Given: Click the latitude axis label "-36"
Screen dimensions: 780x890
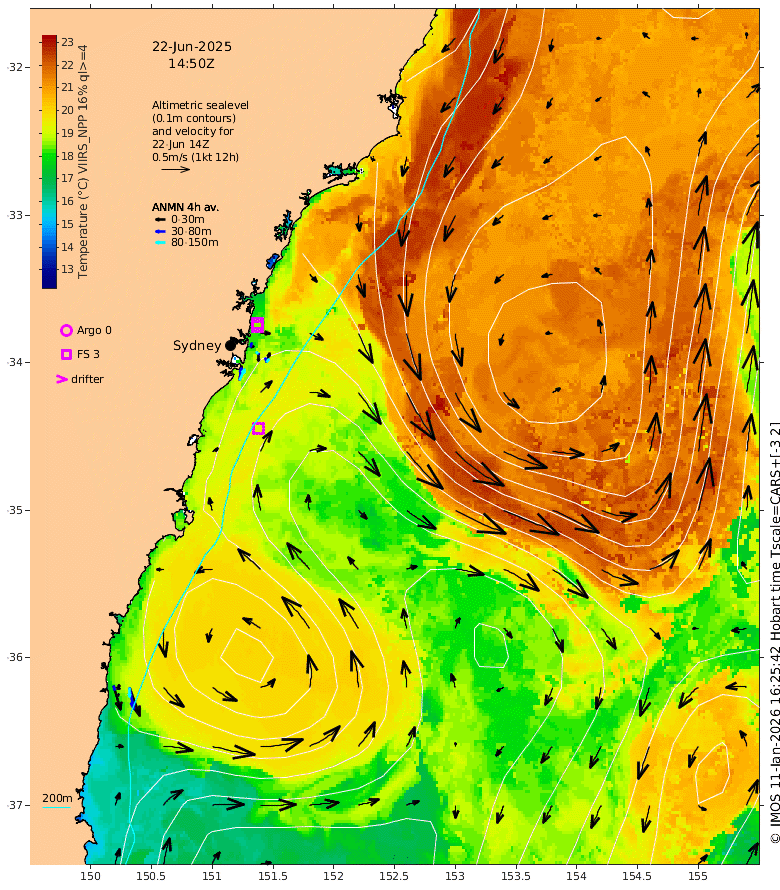Looking at the screenshot, I should tap(15, 657).
